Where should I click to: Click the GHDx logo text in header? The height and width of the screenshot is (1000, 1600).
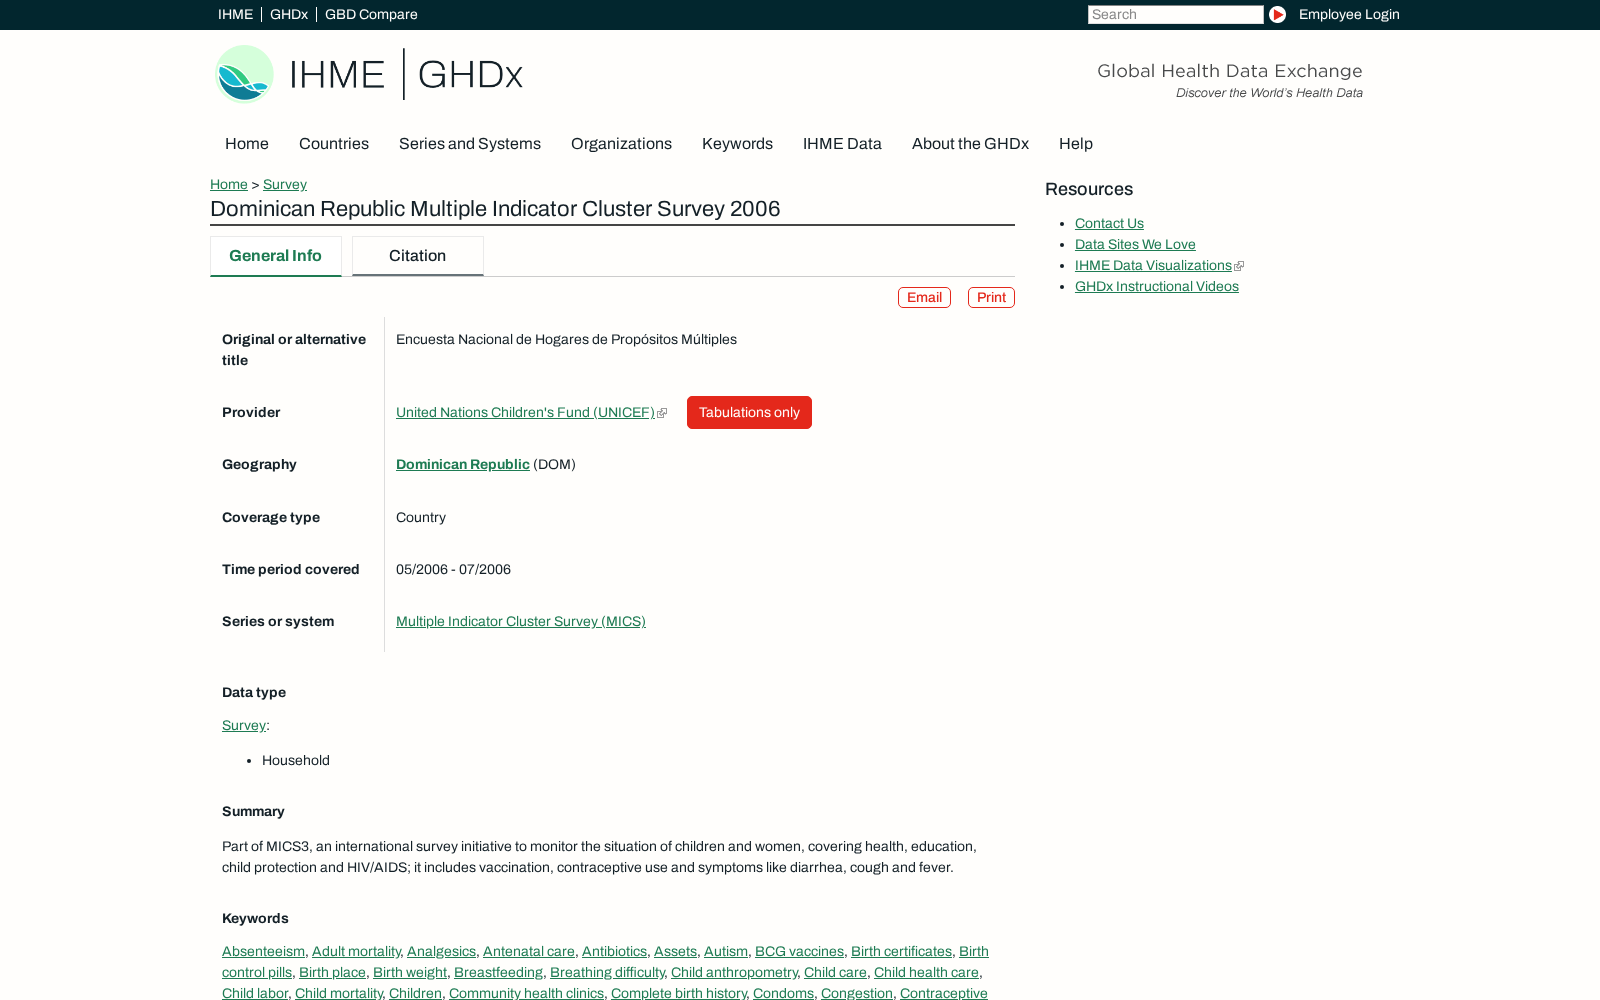tap(470, 74)
